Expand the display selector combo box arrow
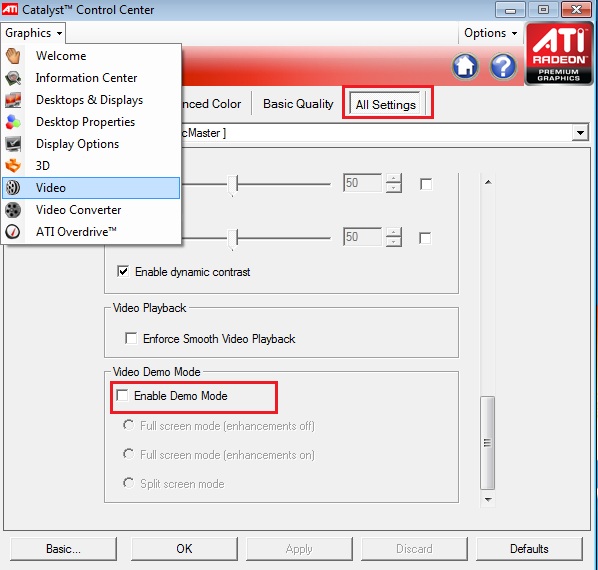Screen dimensions: 598x570 pyautogui.click(x=580, y=133)
